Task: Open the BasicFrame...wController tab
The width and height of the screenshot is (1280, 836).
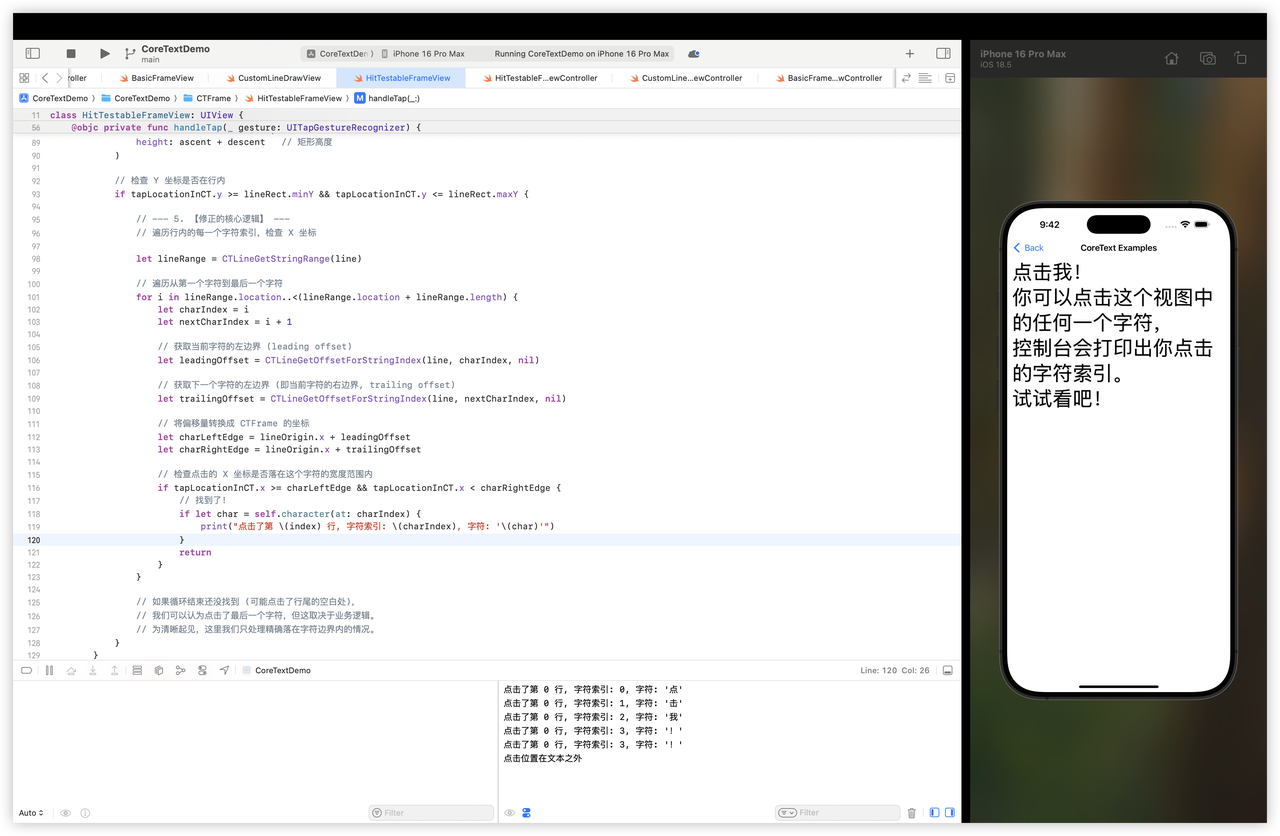Action: (828, 78)
